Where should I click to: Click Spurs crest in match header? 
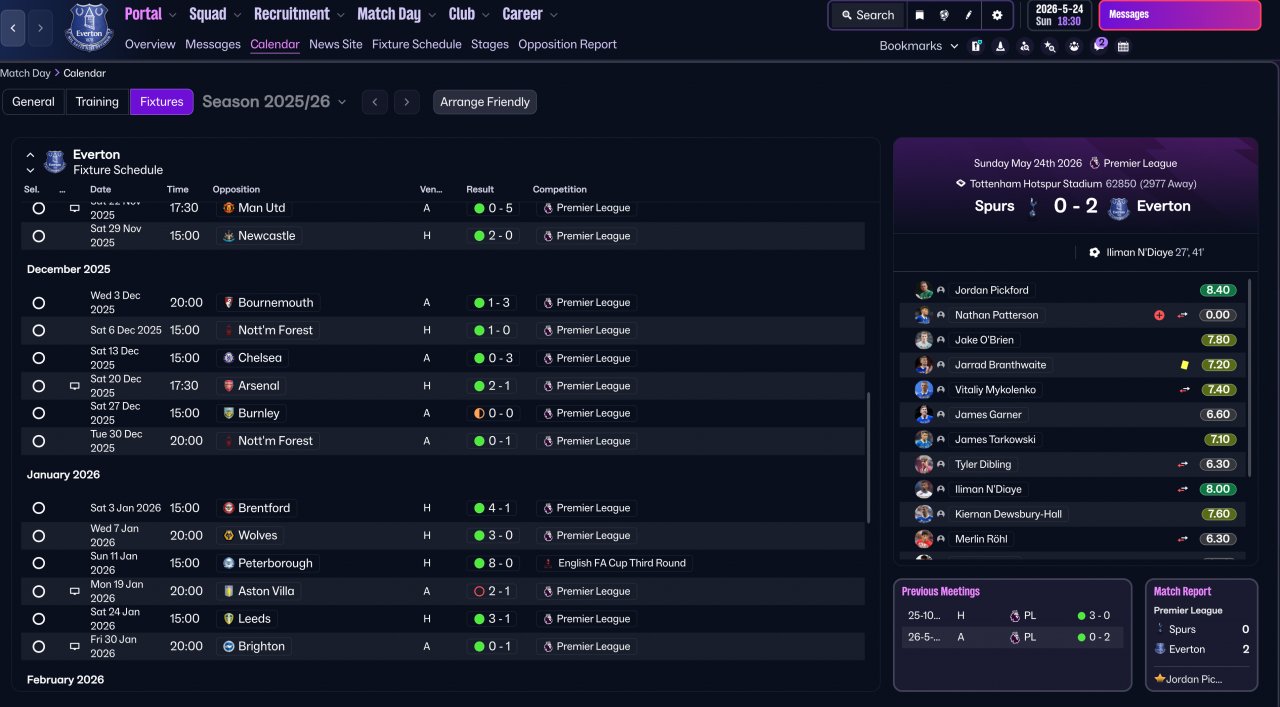click(1034, 207)
